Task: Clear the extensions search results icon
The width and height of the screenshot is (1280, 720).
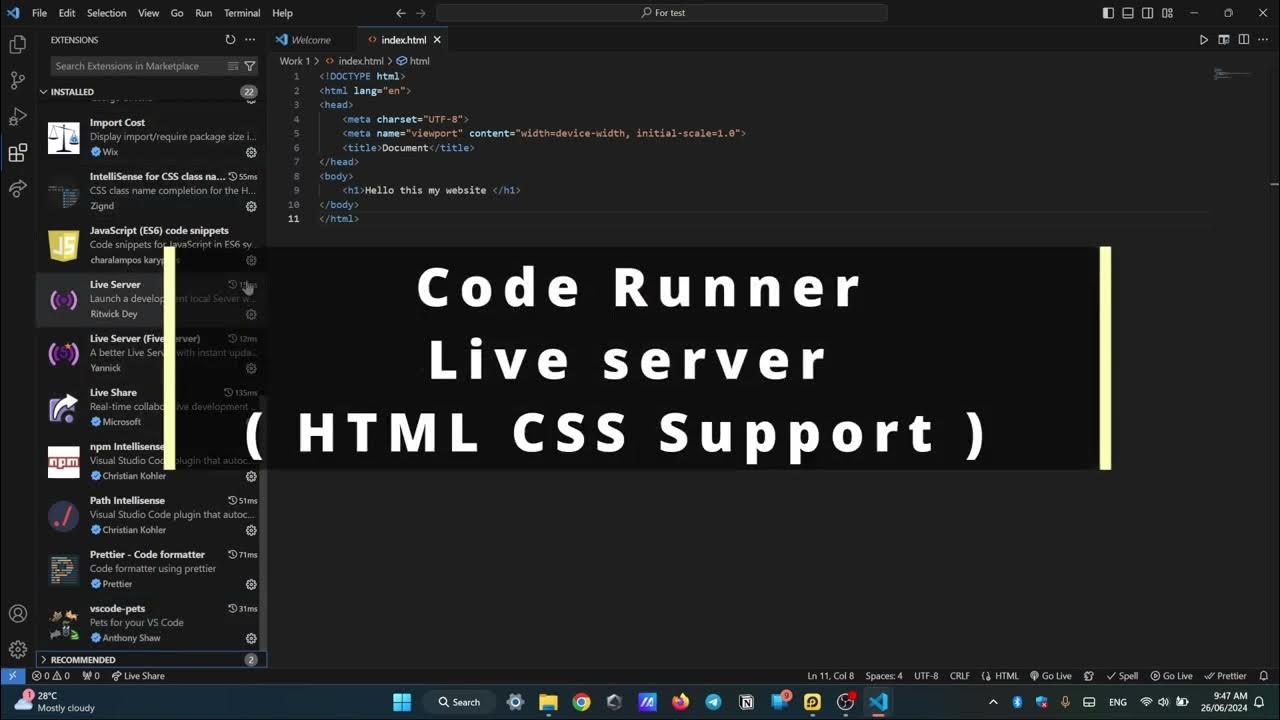Action: pos(233,66)
